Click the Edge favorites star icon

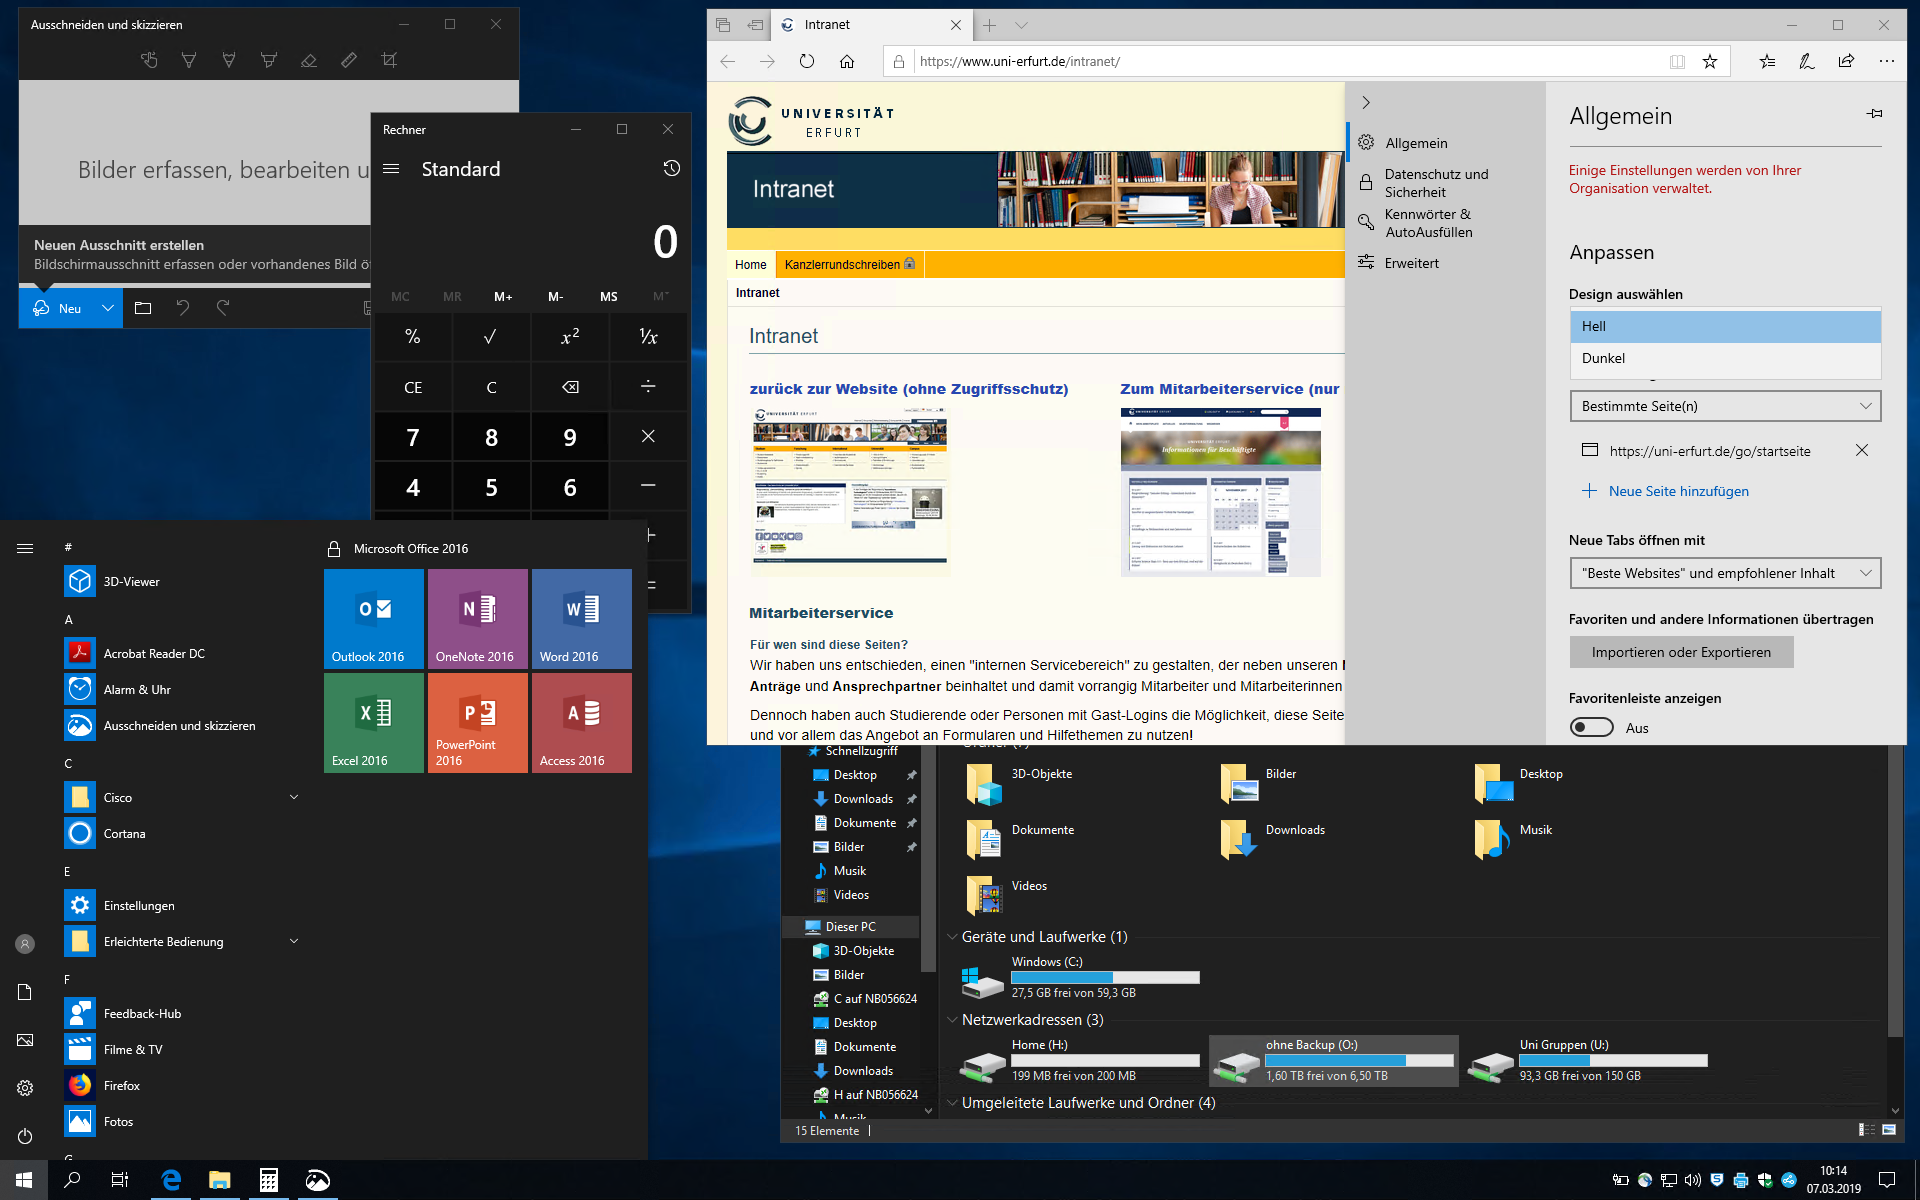point(1710,62)
